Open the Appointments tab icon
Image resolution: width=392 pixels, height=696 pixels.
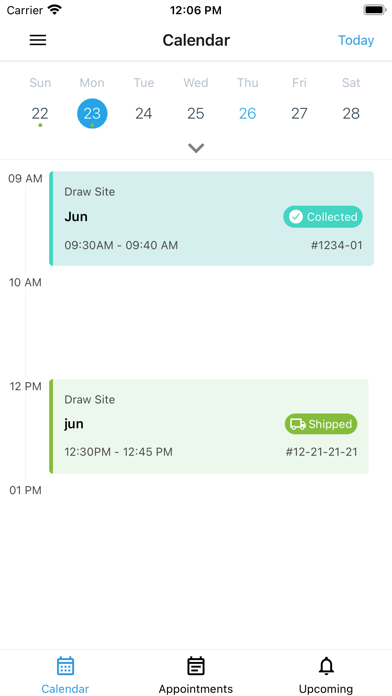[x=196, y=666]
